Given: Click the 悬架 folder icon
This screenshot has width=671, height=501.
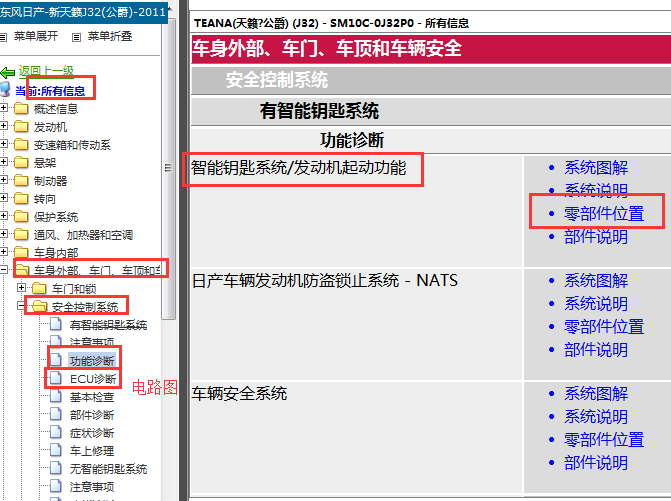Looking at the screenshot, I should coord(21,163).
